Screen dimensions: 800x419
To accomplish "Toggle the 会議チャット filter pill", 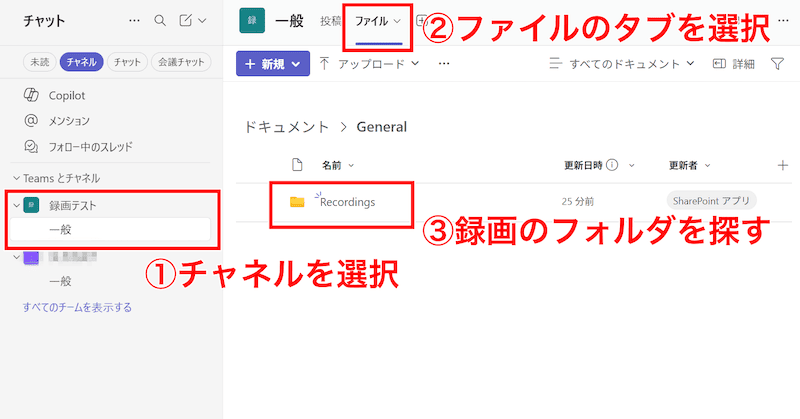I will 181,63.
